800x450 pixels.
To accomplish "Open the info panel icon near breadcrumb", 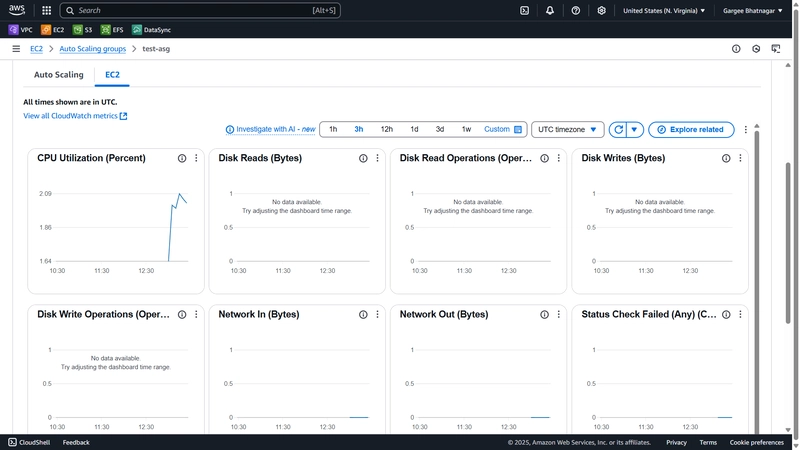I will click(x=736, y=49).
